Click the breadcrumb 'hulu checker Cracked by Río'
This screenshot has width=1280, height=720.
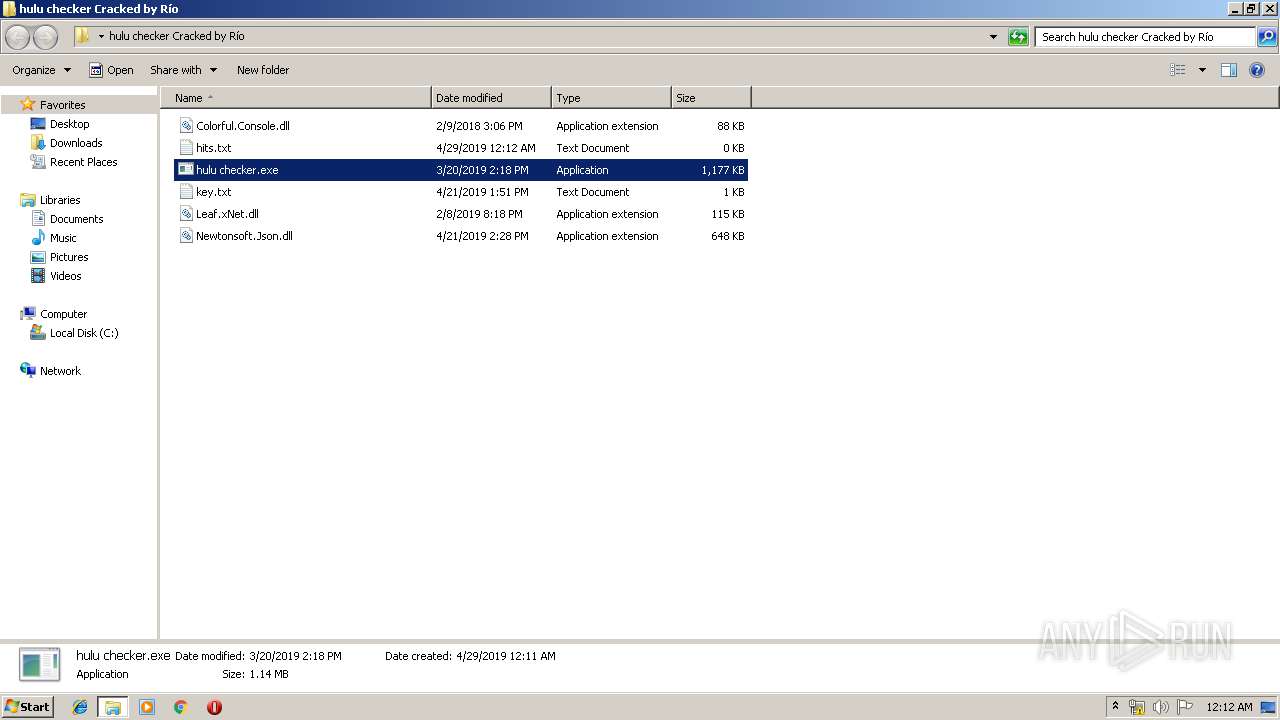[176, 36]
